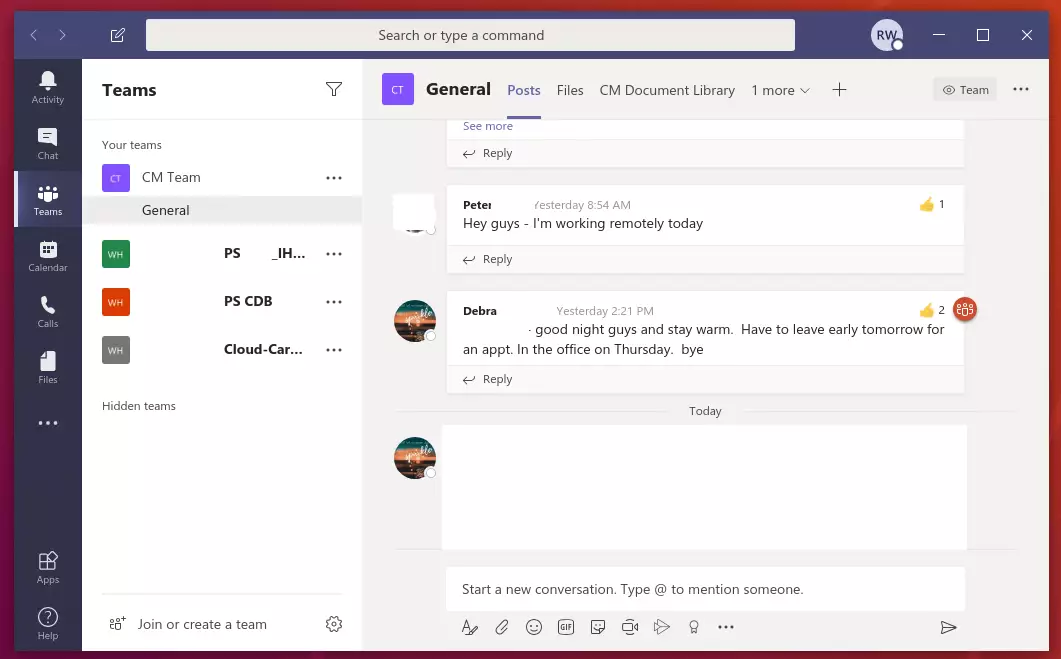
Task: Expand the Hidden teams section
Action: pyautogui.click(x=139, y=406)
